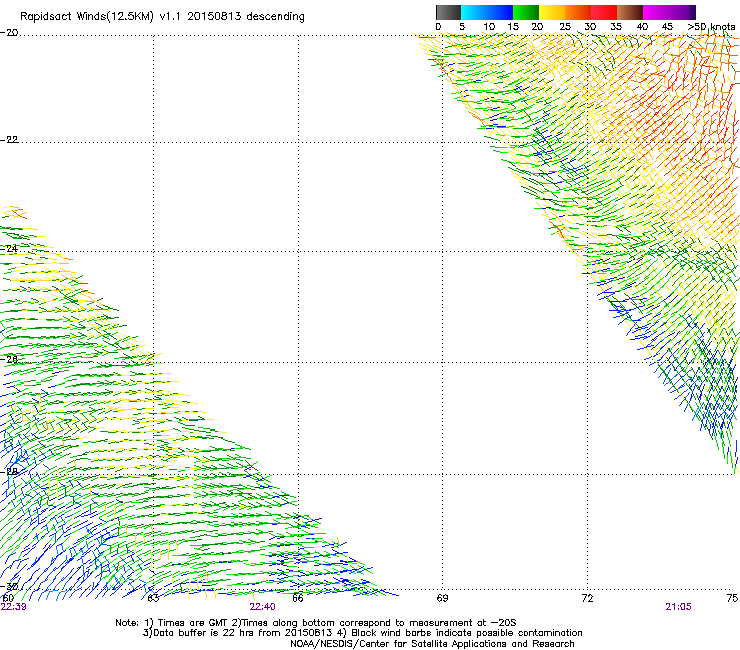This screenshot has width=740, height=650.
Task: Click the latitude label -22
Action: 9,140
